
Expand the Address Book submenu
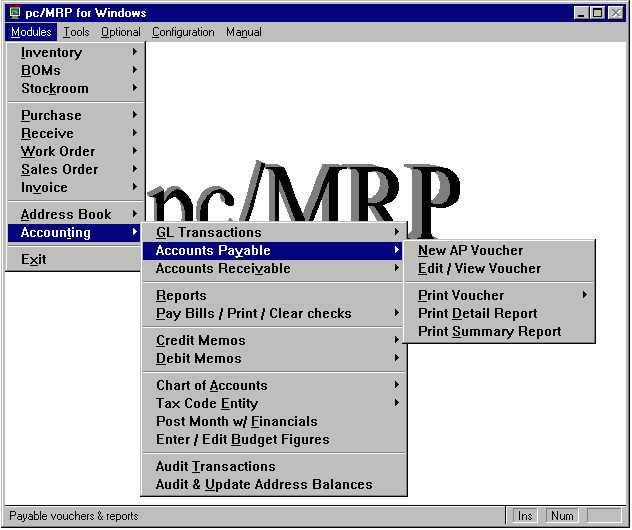(x=75, y=214)
